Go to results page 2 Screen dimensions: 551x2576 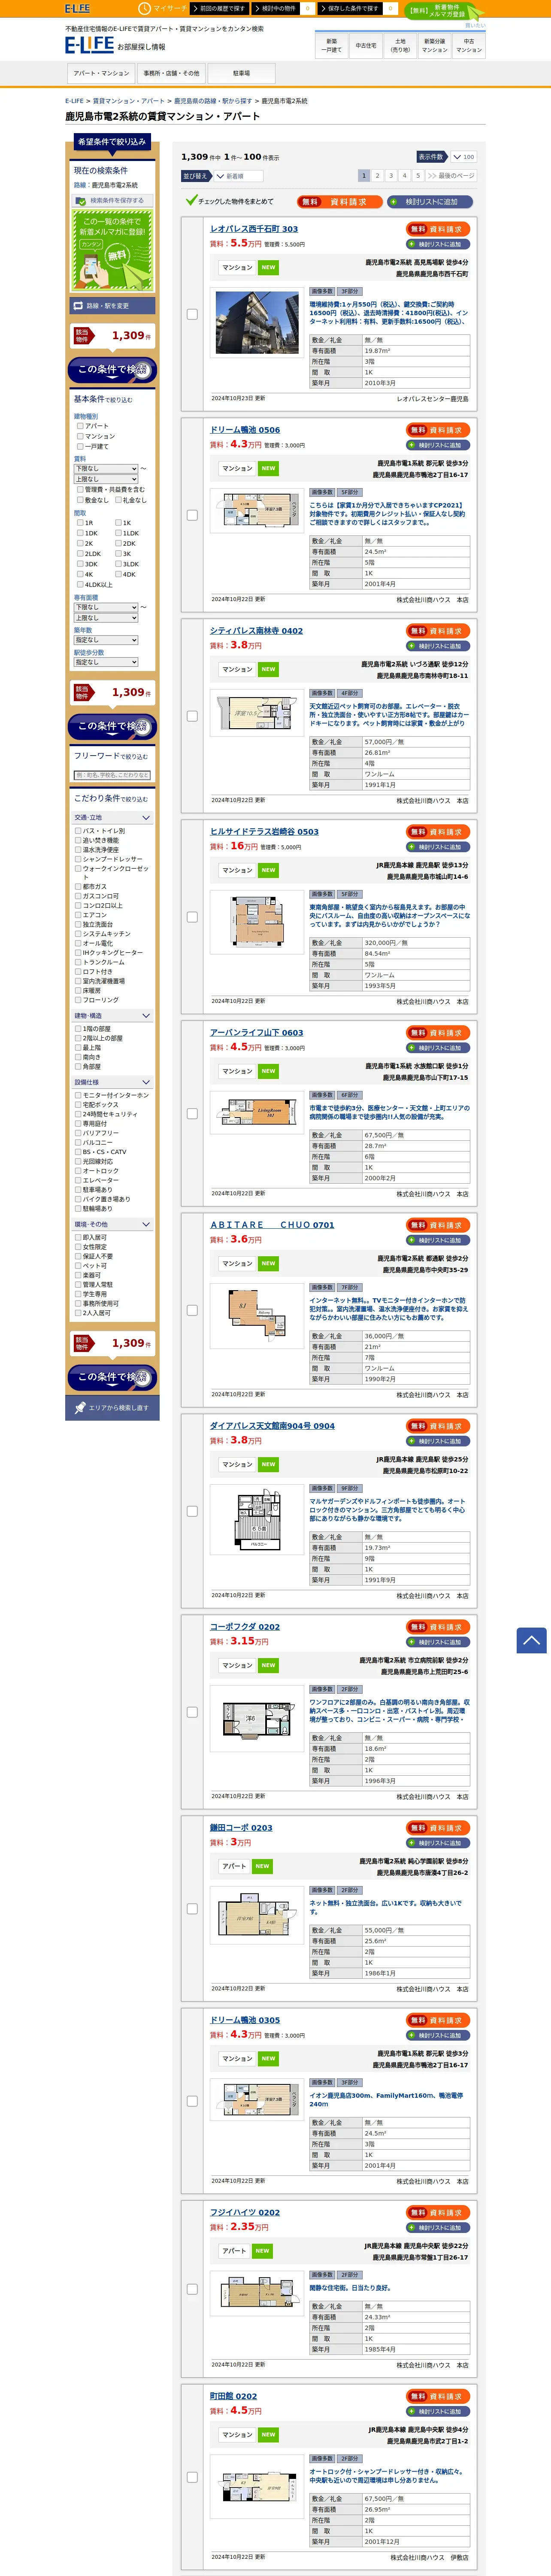click(x=377, y=175)
